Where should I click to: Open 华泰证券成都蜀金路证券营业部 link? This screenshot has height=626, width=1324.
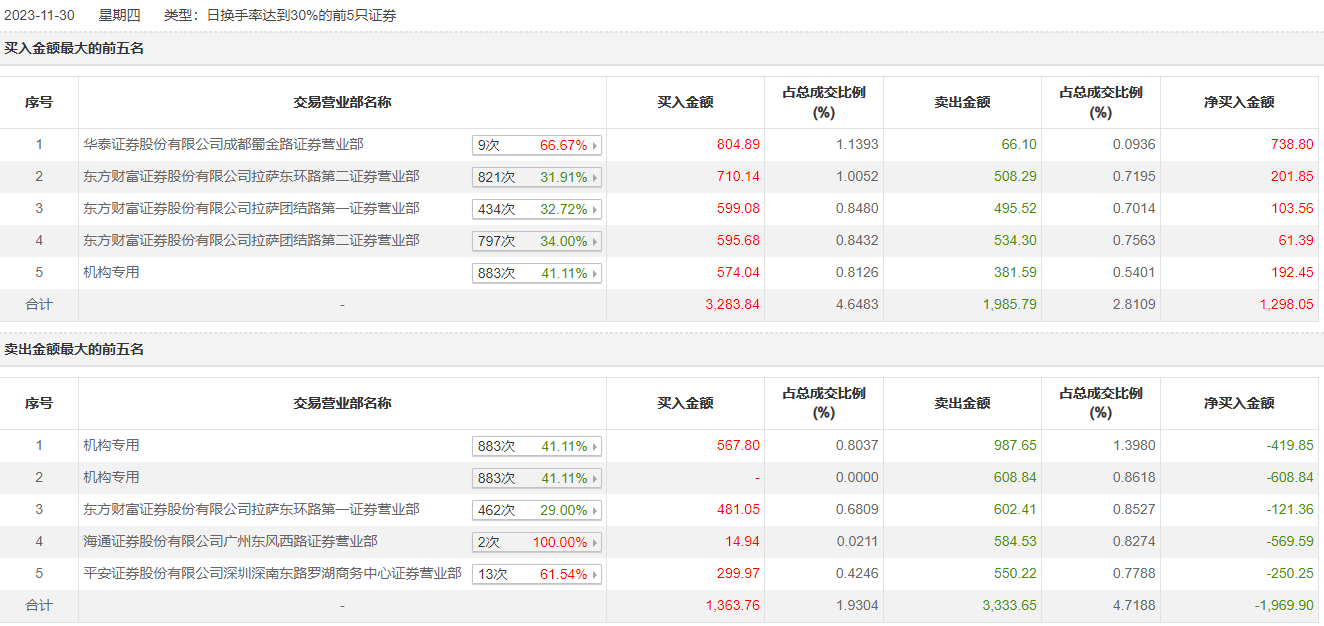(223, 145)
